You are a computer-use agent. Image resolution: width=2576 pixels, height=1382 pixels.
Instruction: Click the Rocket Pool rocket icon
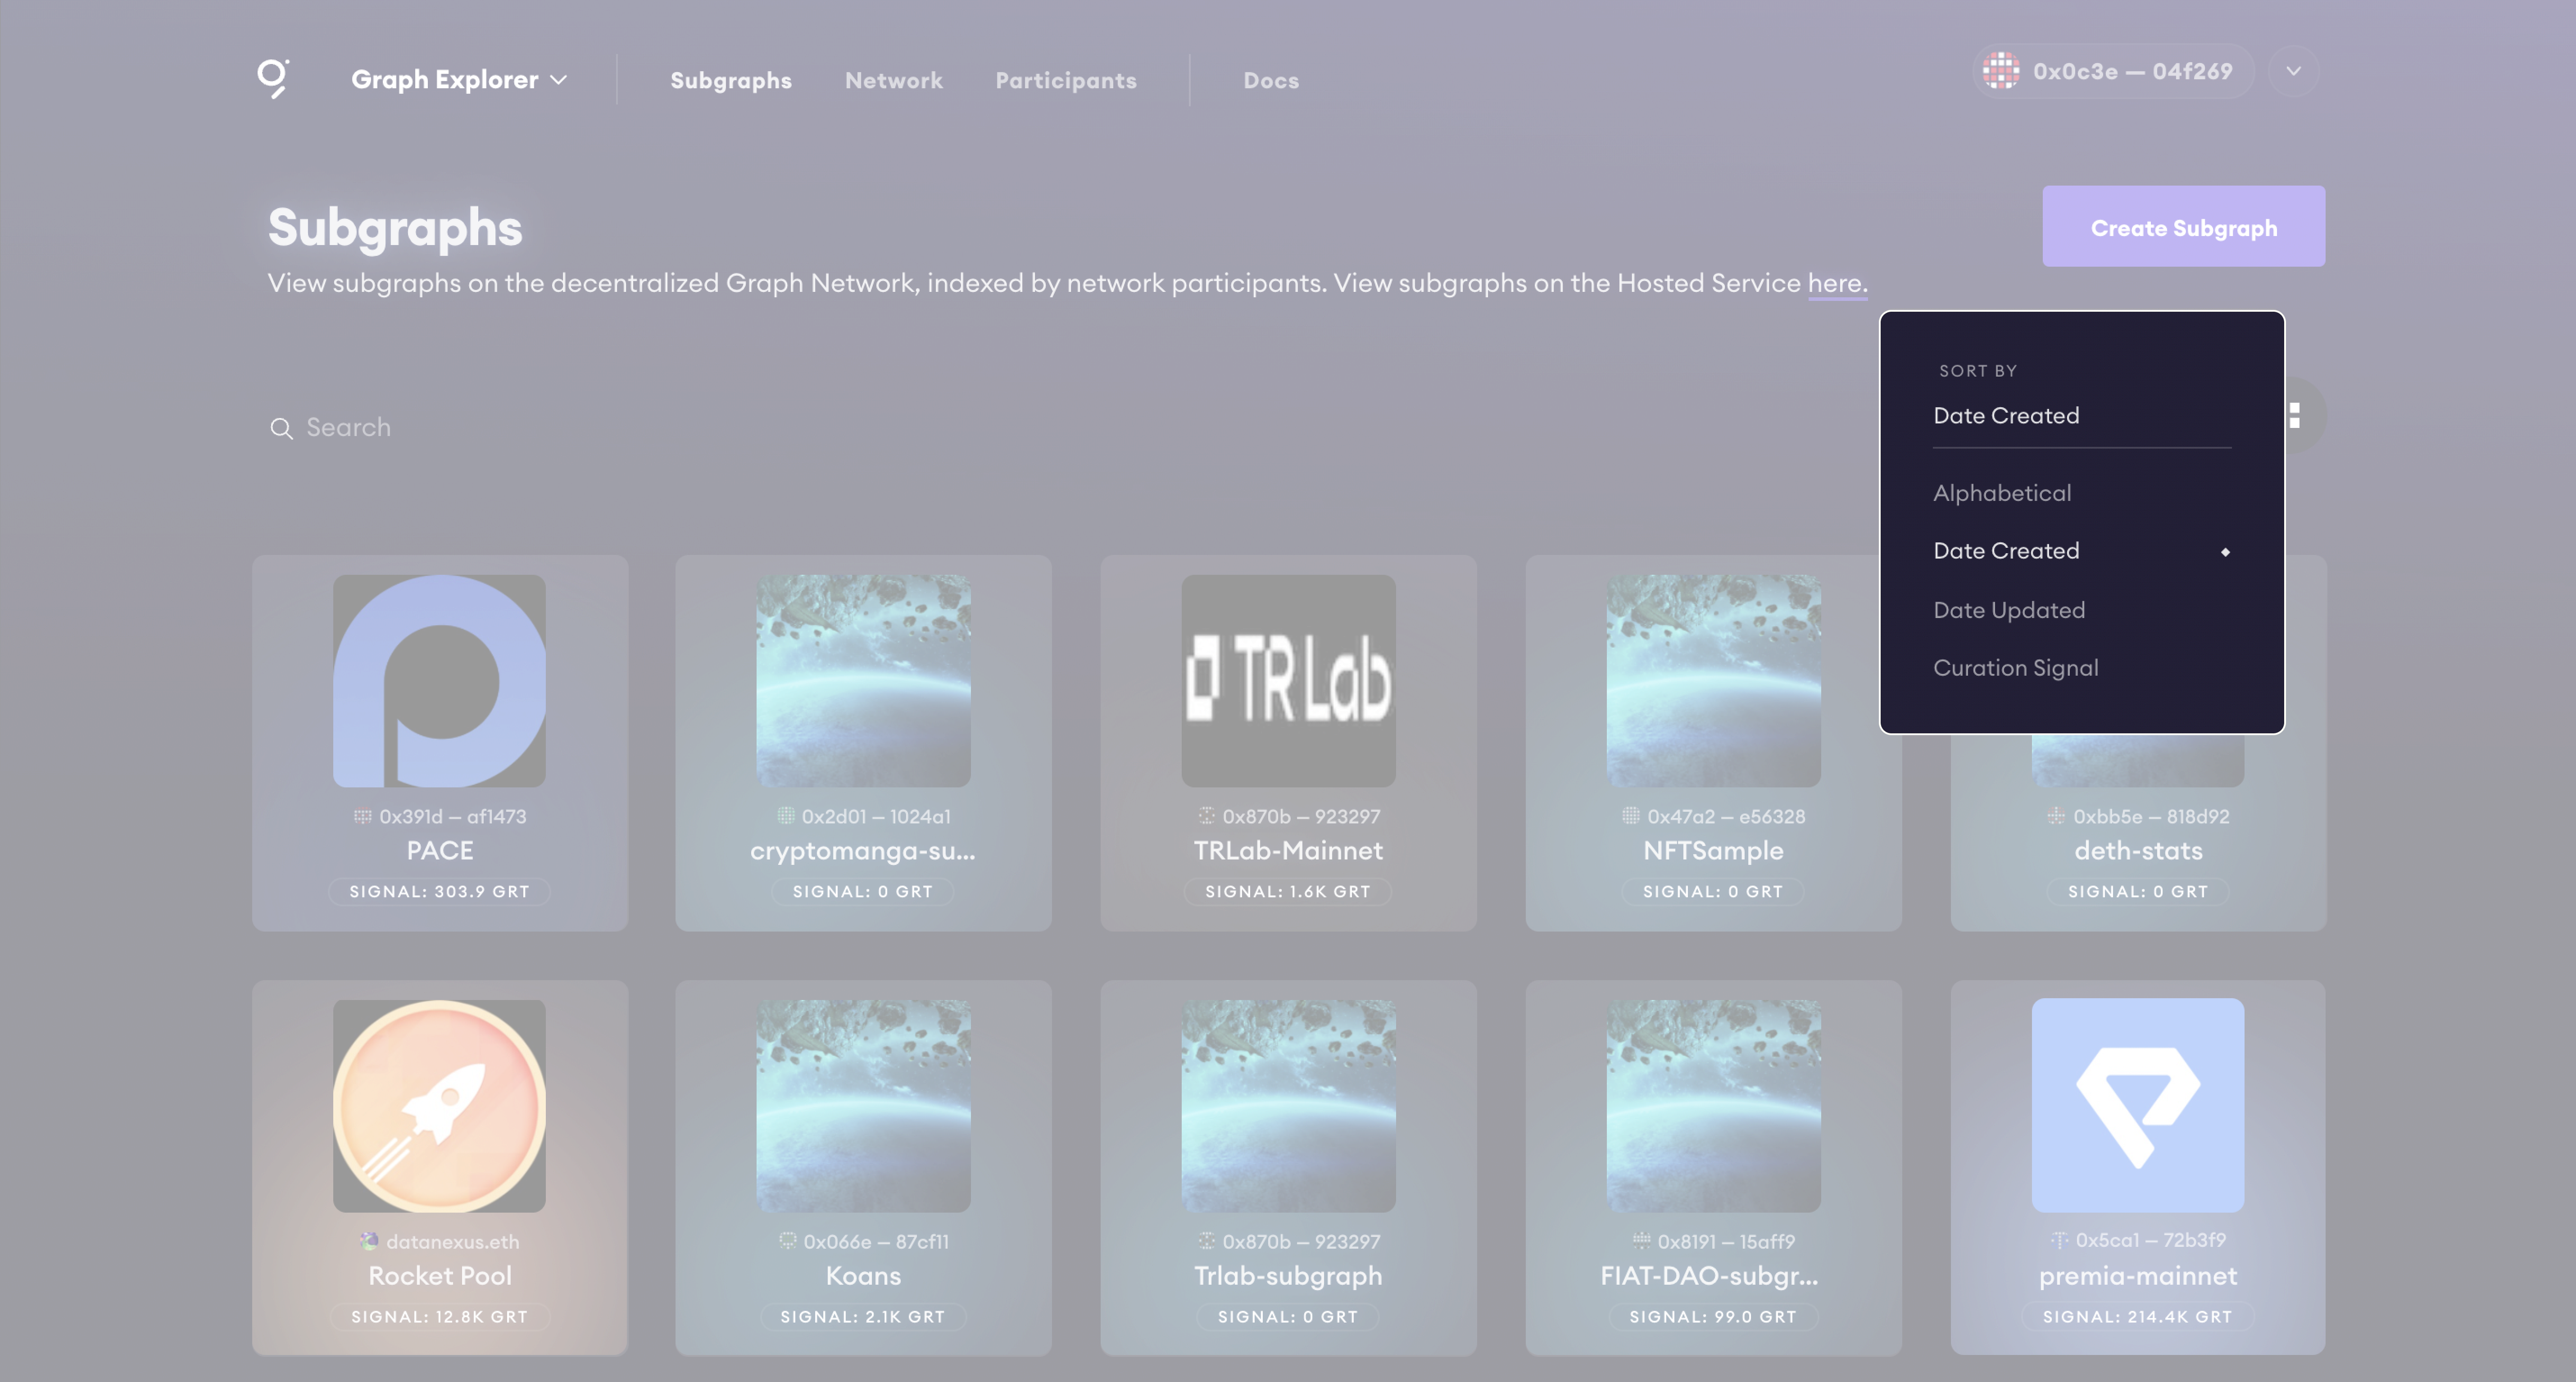pos(439,1106)
